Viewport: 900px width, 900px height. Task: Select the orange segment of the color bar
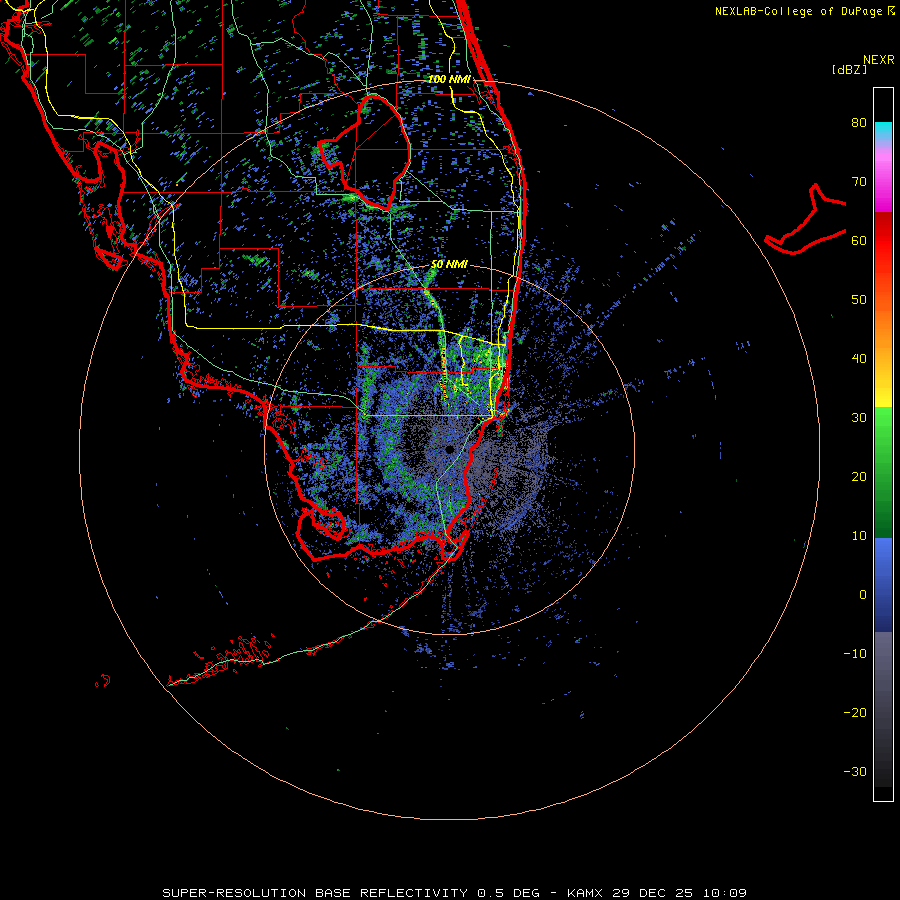pos(883,321)
